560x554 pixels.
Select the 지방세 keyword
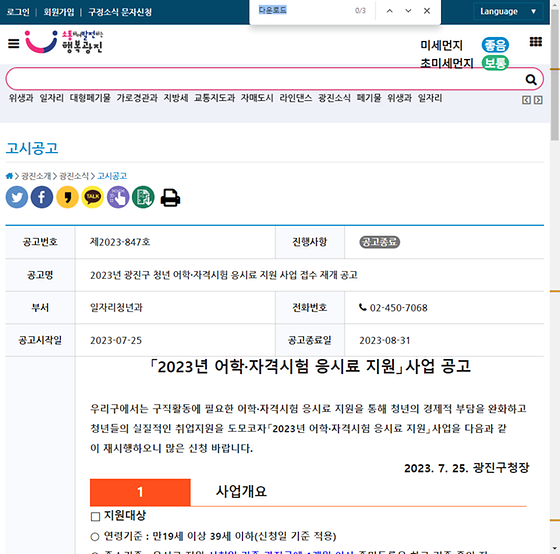pyautogui.click(x=176, y=98)
